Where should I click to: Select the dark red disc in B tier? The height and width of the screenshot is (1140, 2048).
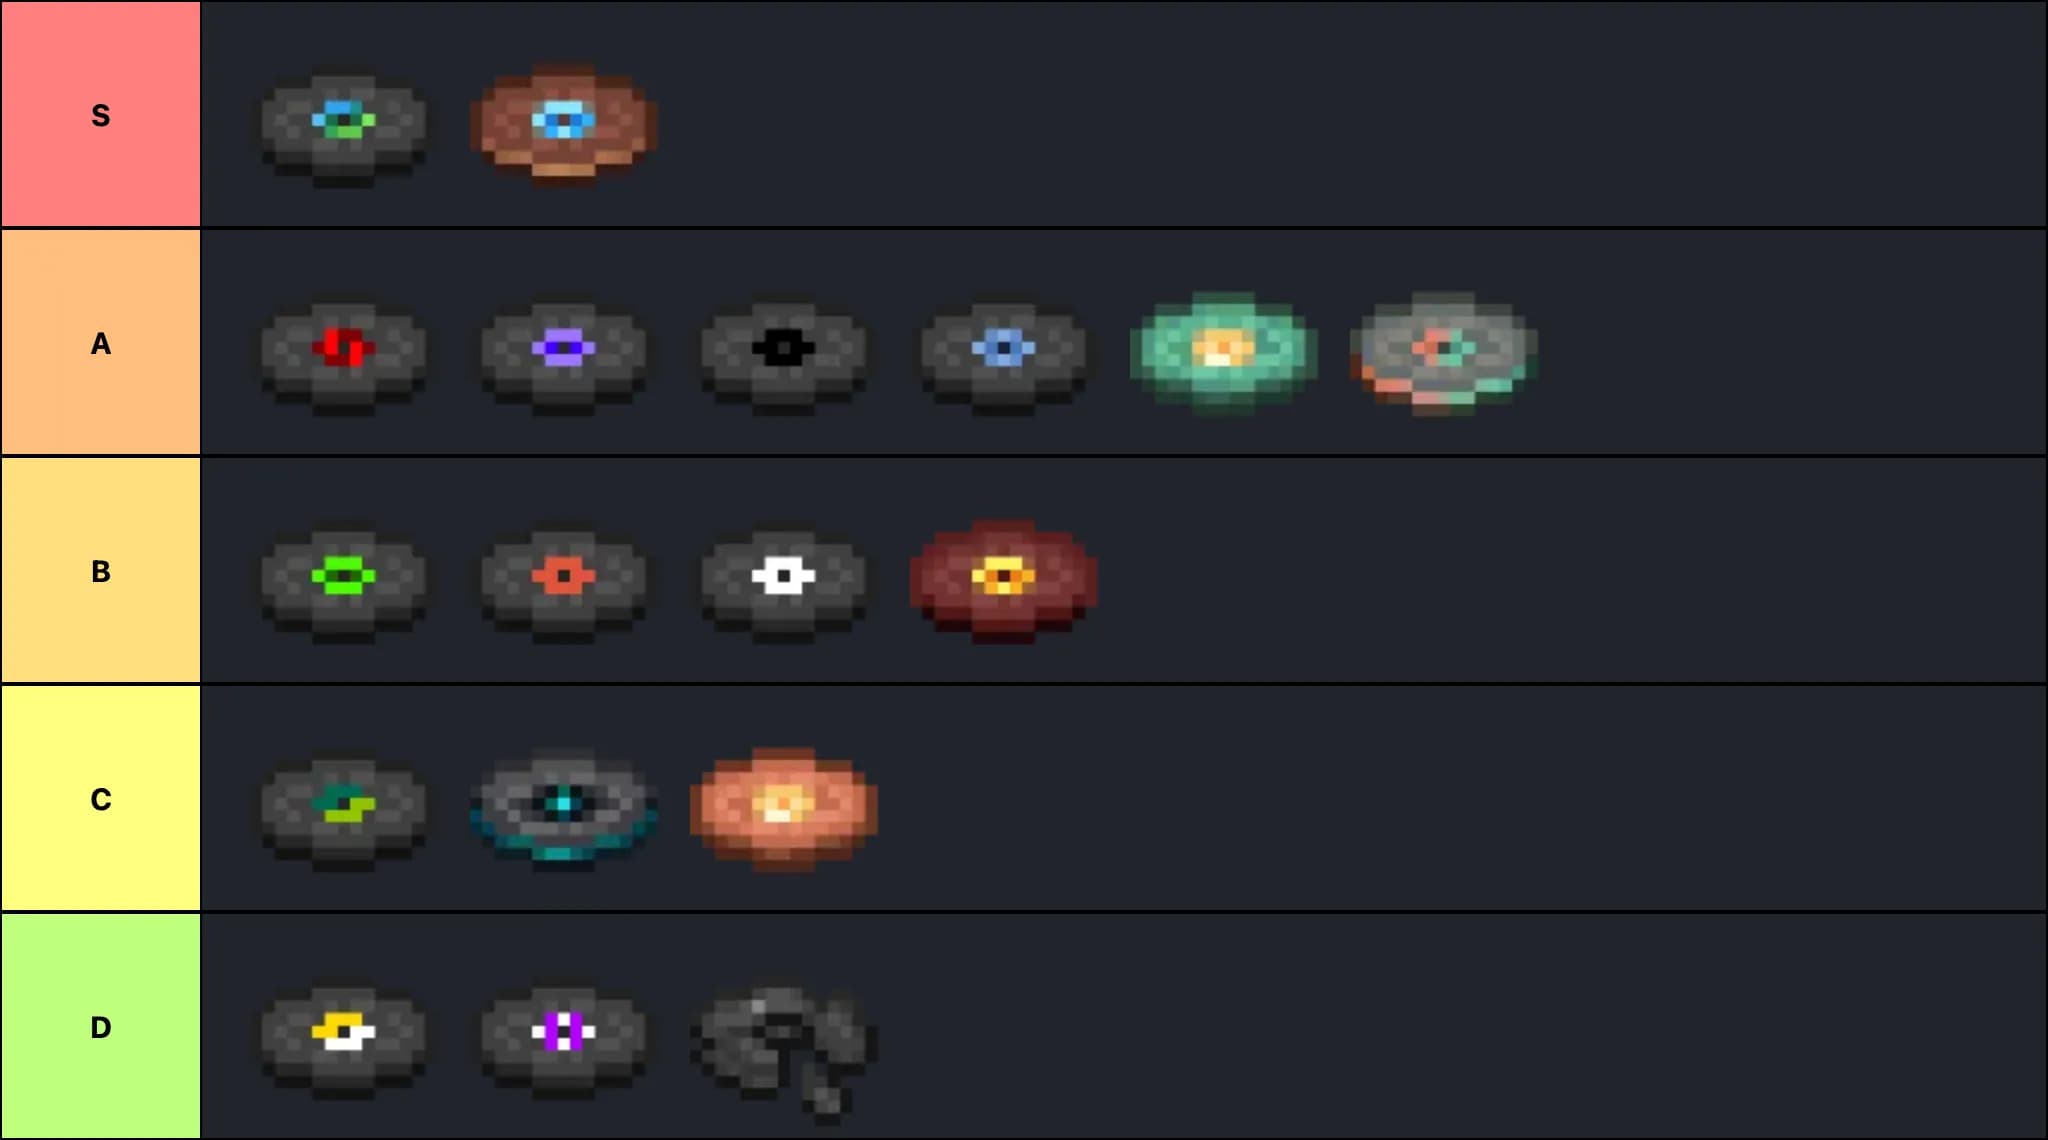pyautogui.click(x=1003, y=580)
